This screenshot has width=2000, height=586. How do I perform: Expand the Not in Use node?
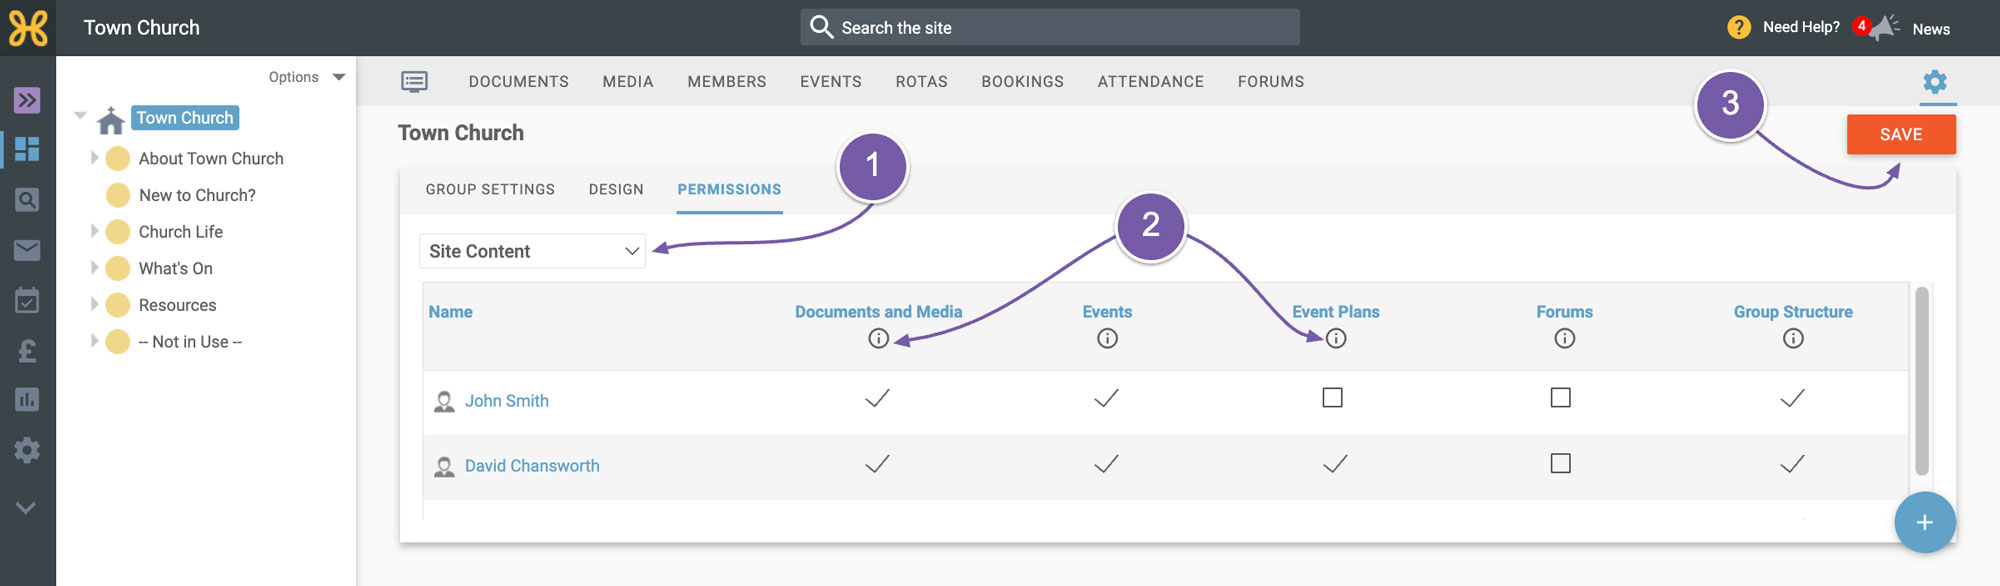click(x=94, y=341)
